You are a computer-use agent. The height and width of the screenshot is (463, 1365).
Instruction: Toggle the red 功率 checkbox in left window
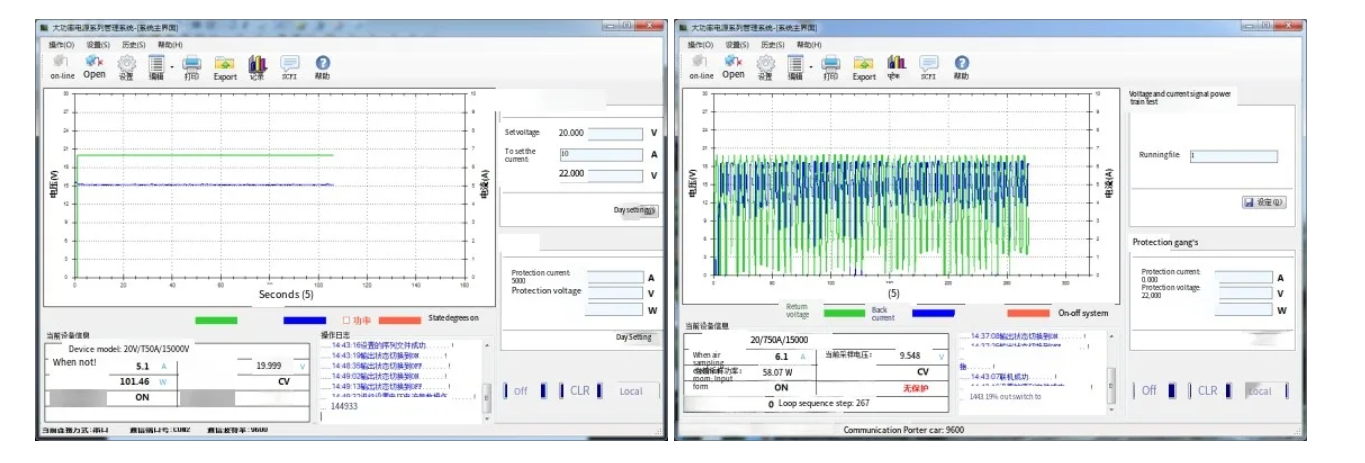(x=346, y=320)
